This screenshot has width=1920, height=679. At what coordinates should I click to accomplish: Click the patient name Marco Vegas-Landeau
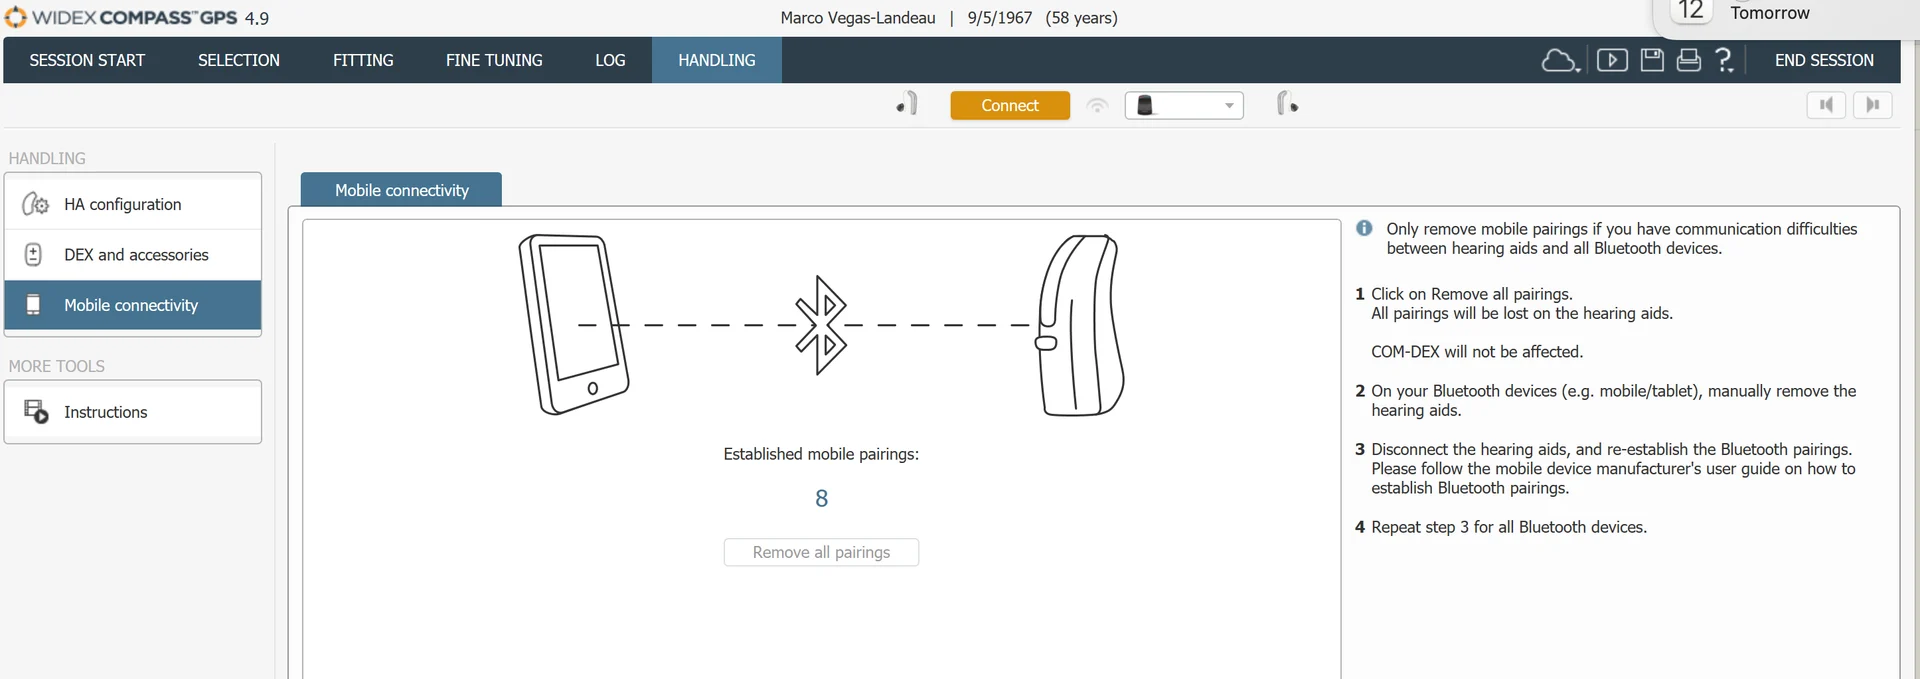pyautogui.click(x=858, y=18)
